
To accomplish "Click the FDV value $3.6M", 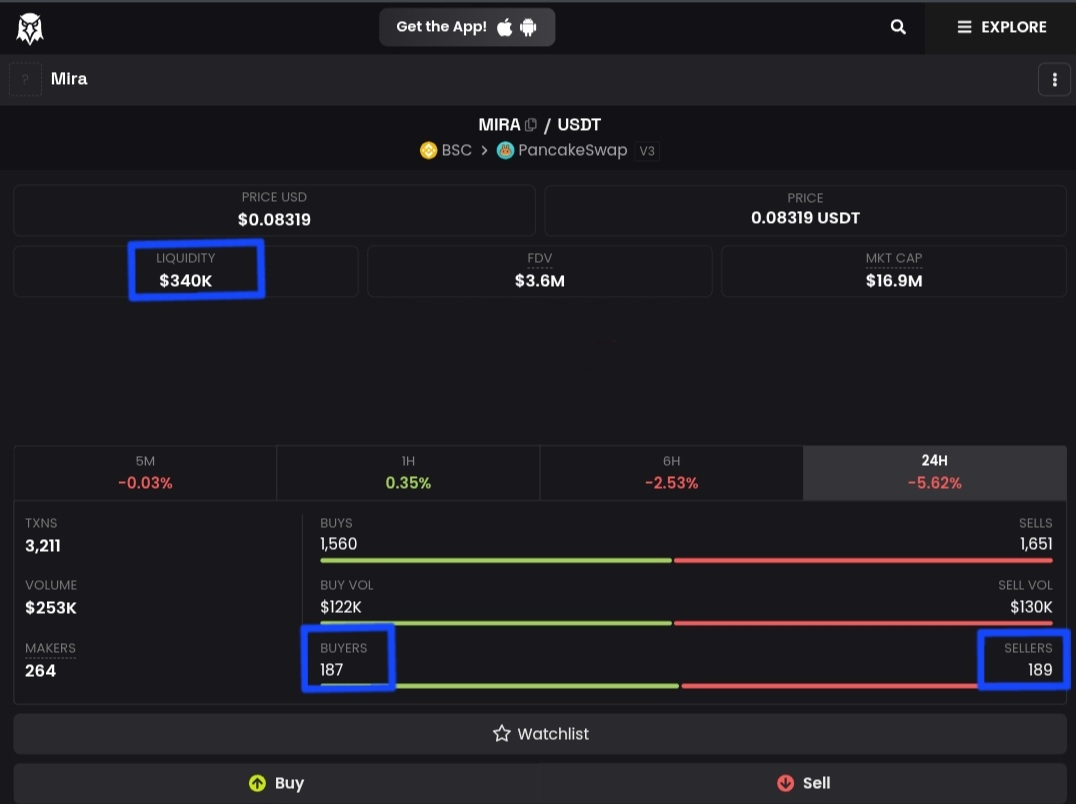I will click(x=539, y=281).
